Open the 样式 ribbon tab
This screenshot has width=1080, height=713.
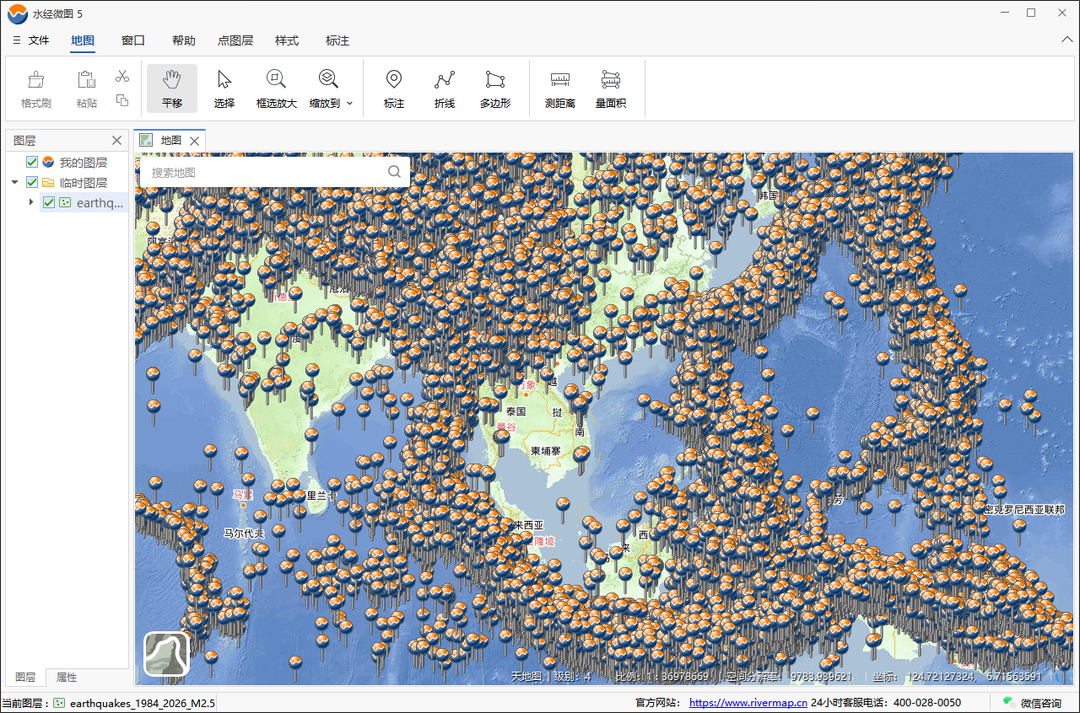click(x=287, y=41)
